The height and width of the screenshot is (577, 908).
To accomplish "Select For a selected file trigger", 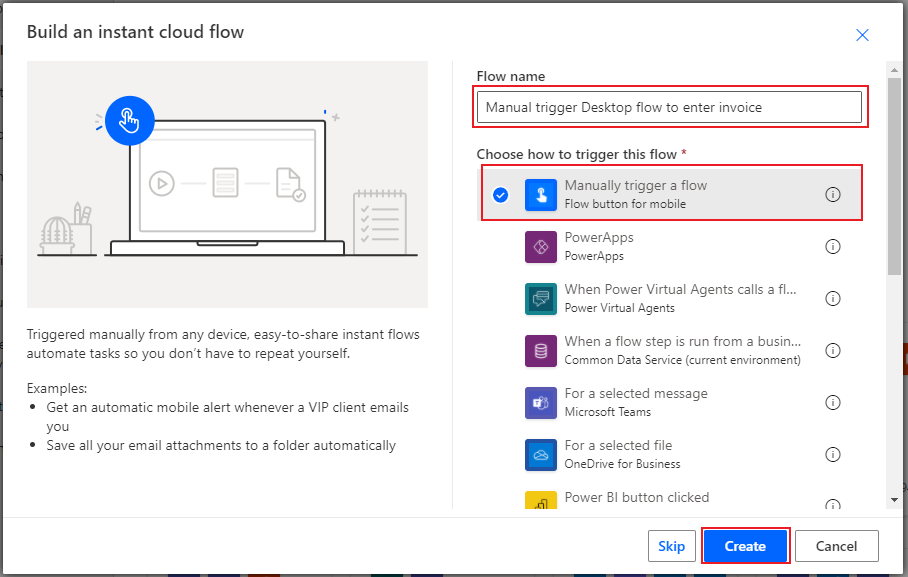I will pos(670,455).
